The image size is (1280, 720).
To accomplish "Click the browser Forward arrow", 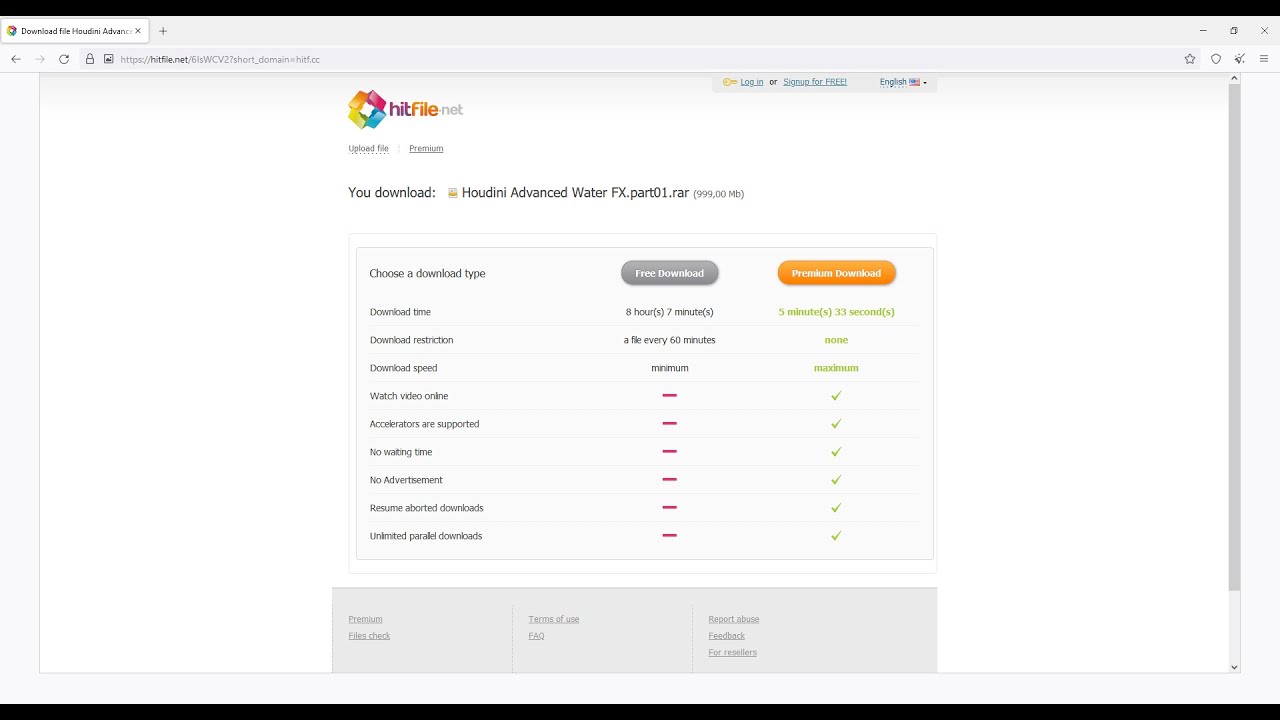I will 40,59.
